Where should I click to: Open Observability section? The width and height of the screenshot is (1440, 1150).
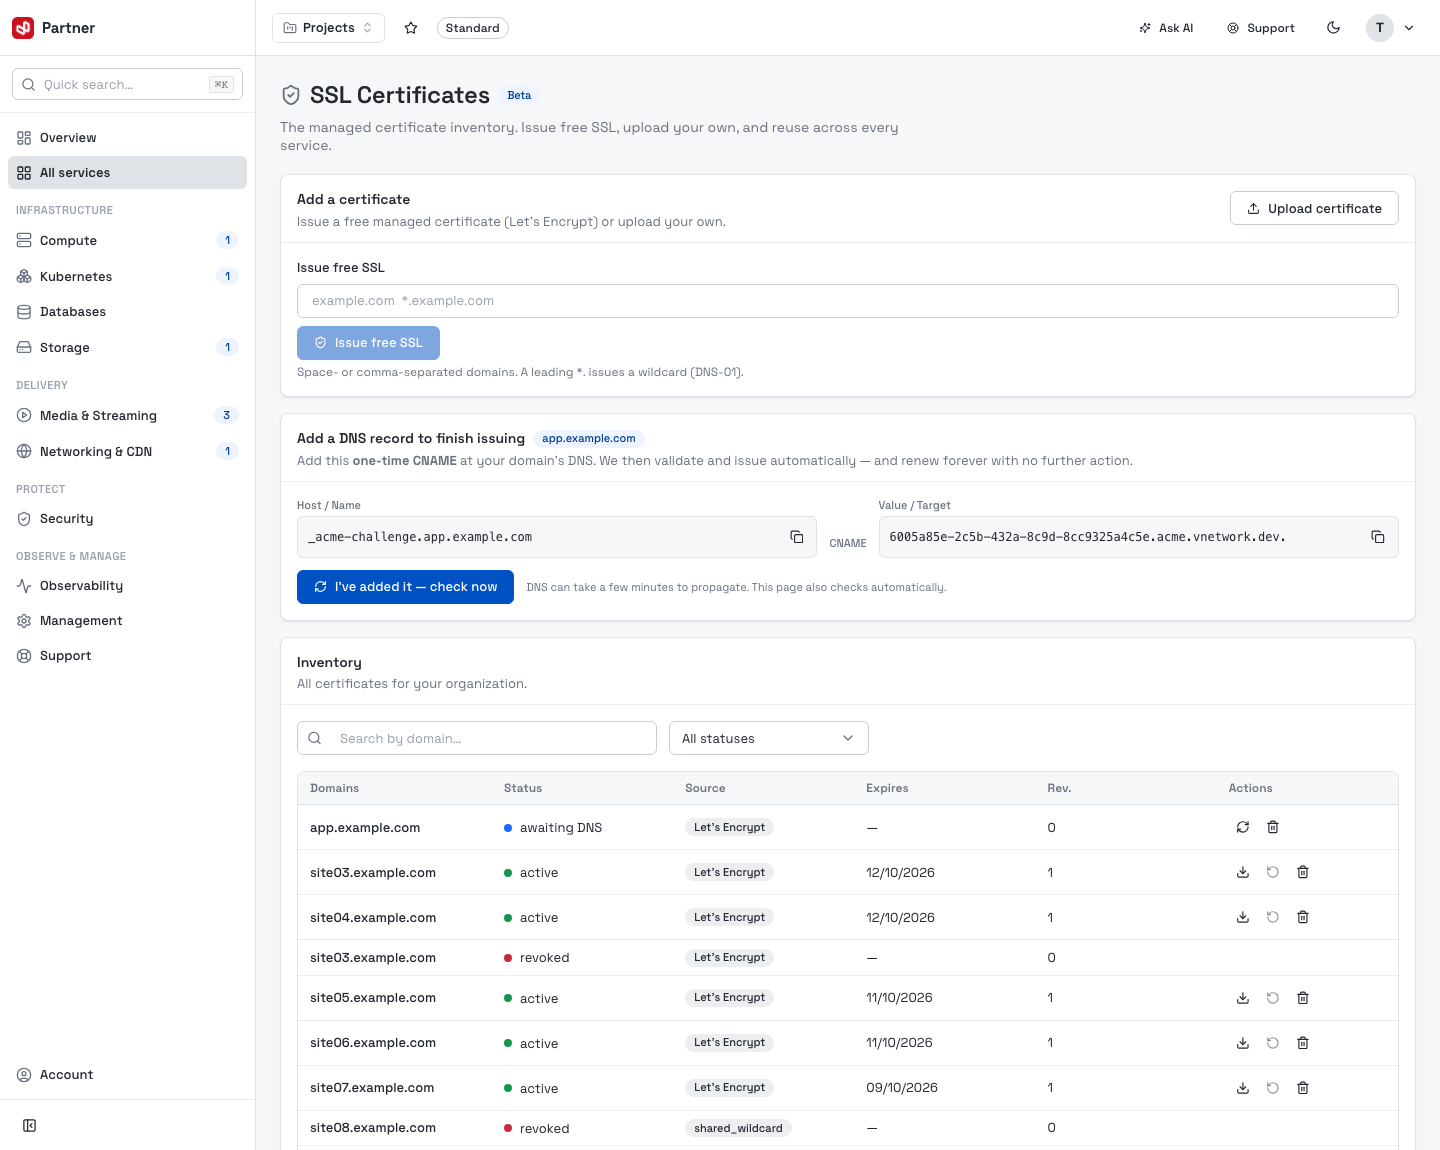127,586
